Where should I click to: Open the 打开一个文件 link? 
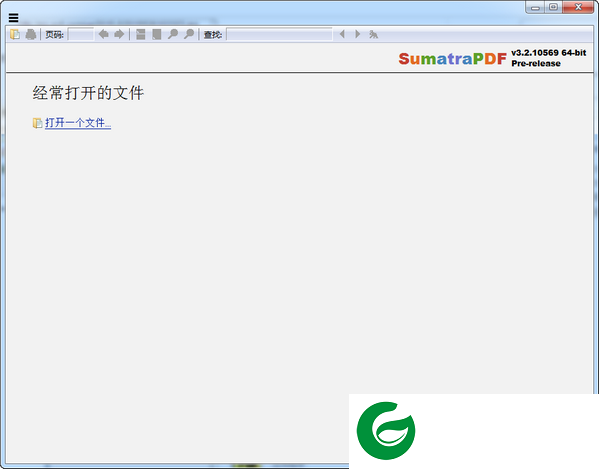[78, 123]
